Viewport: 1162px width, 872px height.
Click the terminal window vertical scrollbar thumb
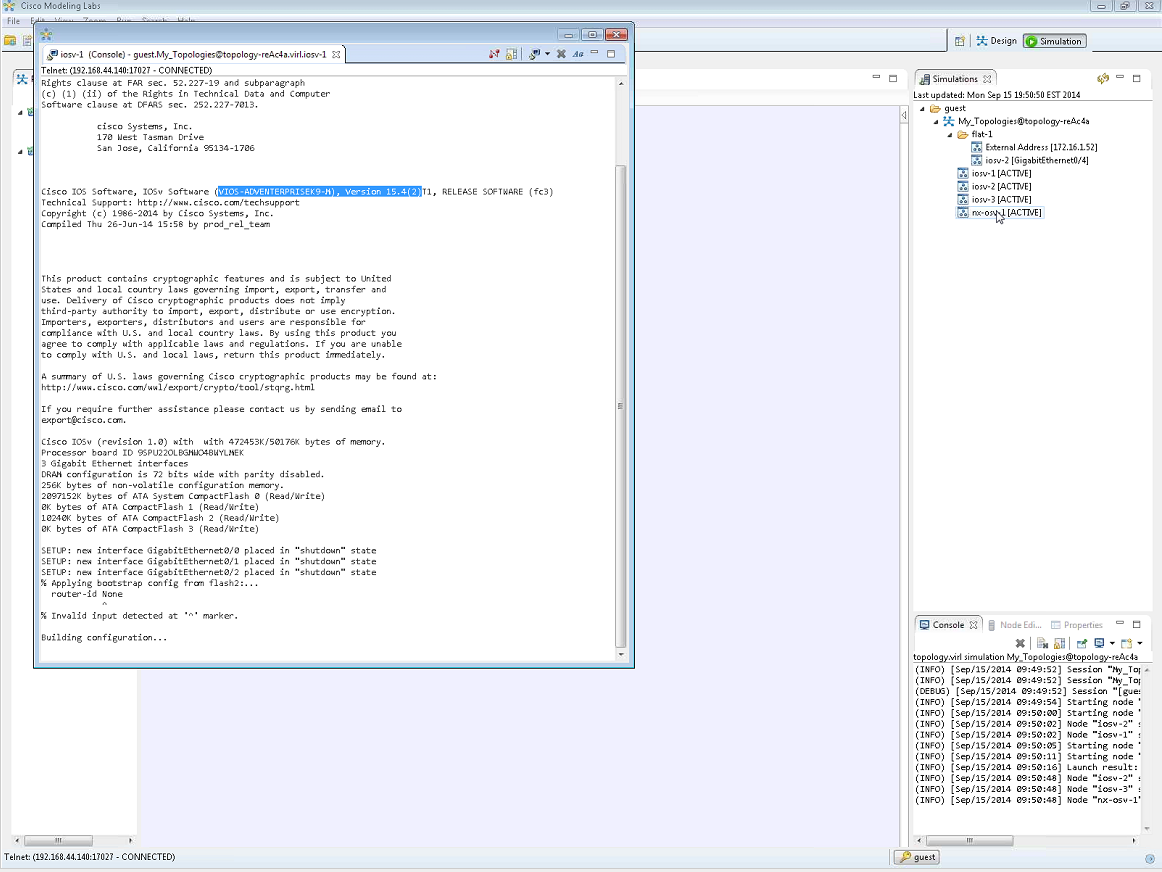click(x=621, y=406)
